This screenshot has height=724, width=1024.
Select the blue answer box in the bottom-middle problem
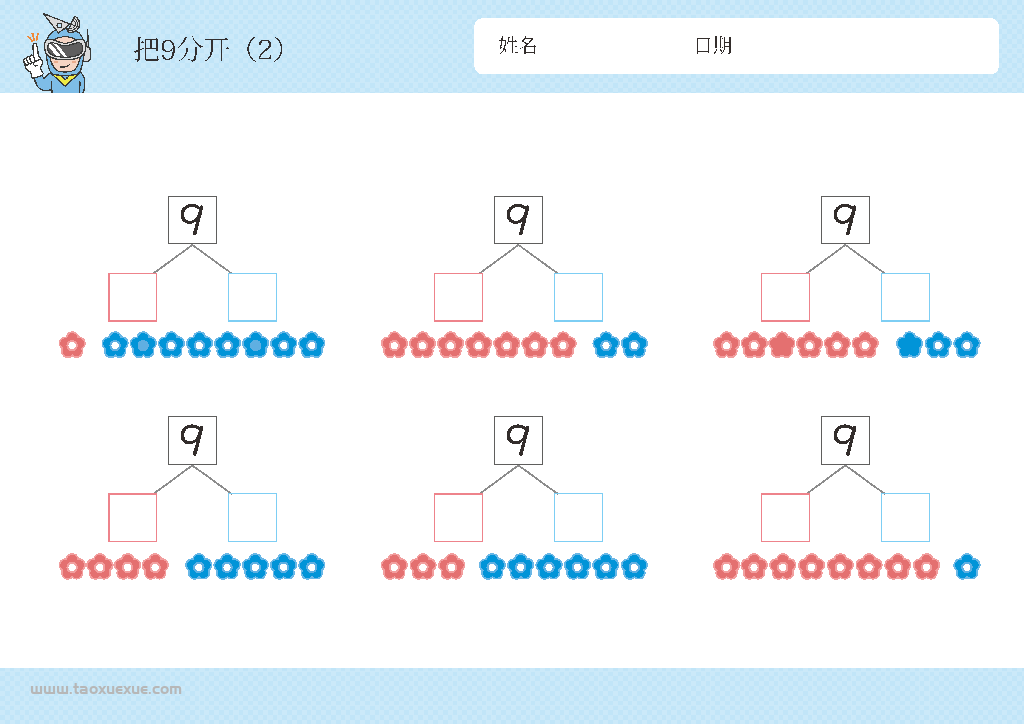579,518
